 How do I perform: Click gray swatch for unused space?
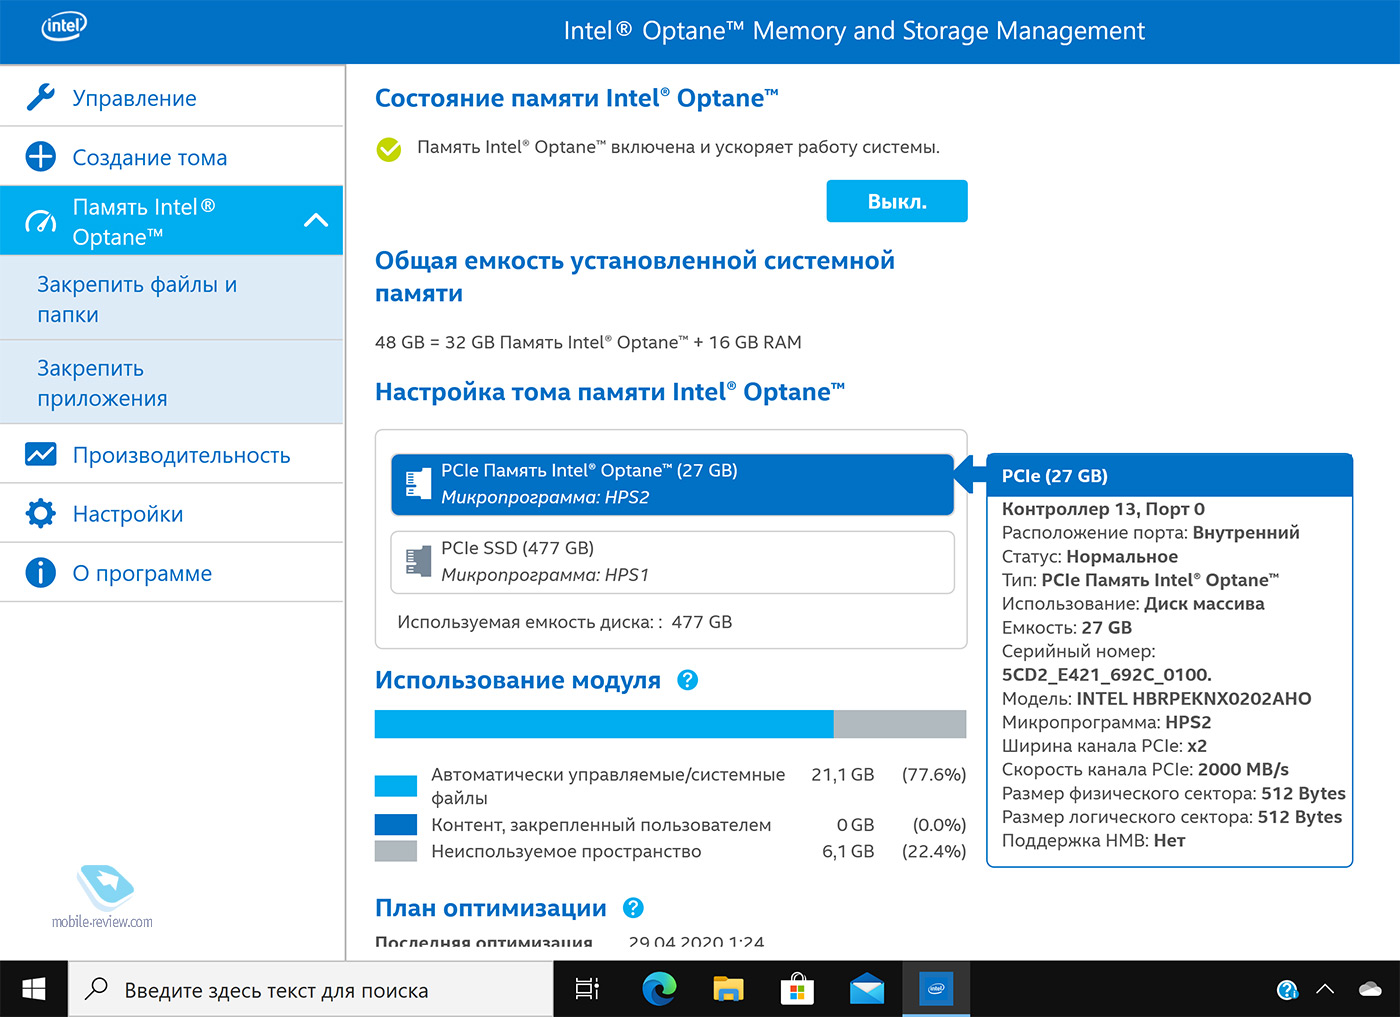[x=396, y=851]
